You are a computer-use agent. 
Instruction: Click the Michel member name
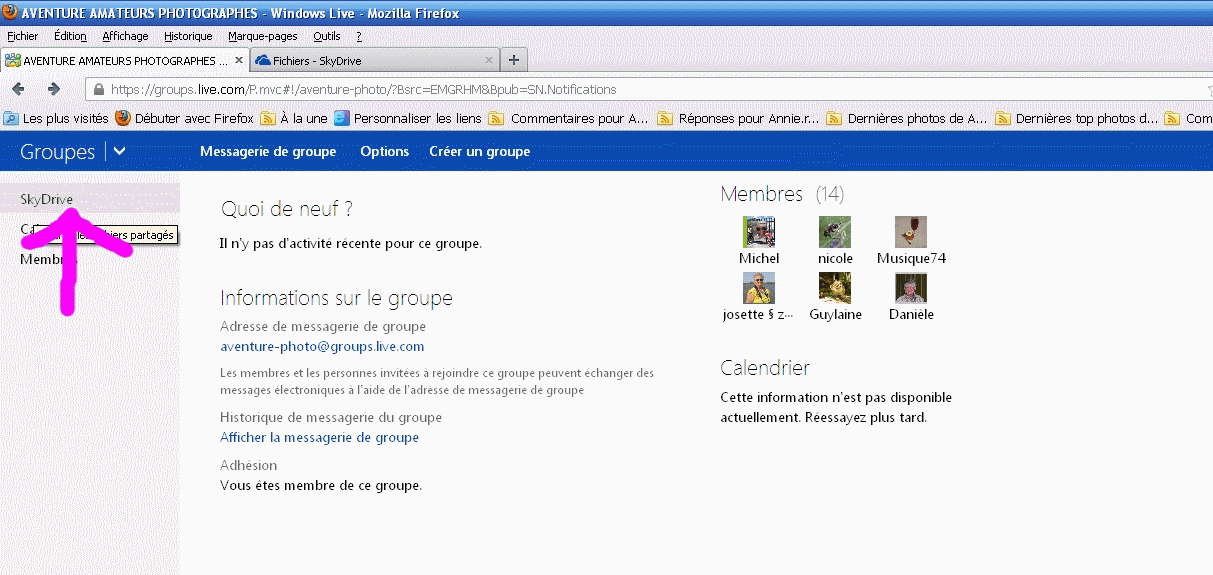(759, 258)
